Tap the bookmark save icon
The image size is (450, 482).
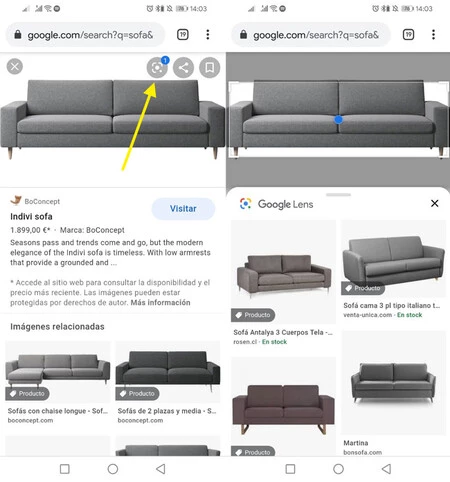[210, 68]
